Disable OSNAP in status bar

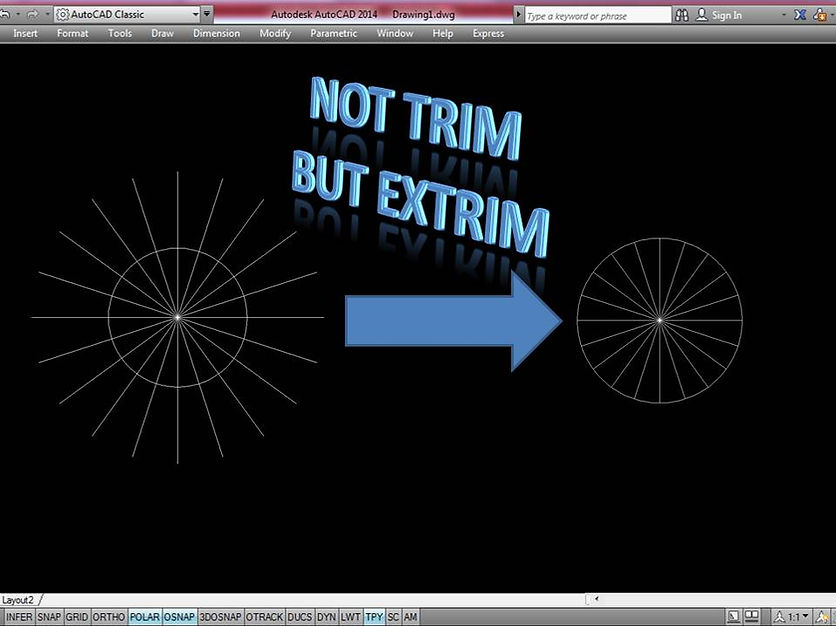(x=179, y=617)
